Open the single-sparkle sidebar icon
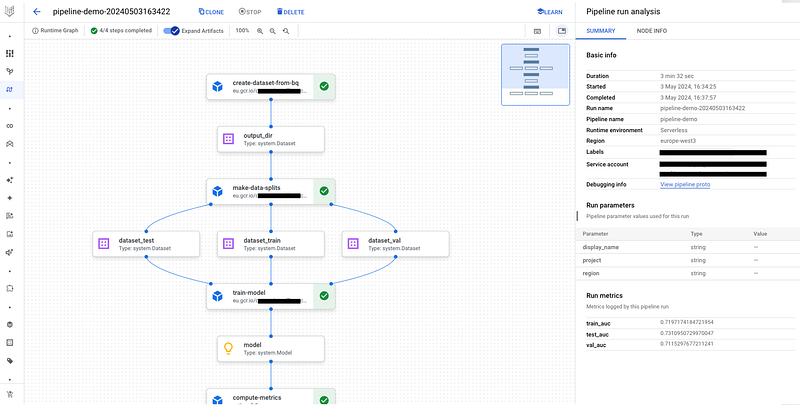The image size is (800, 405). [10, 198]
